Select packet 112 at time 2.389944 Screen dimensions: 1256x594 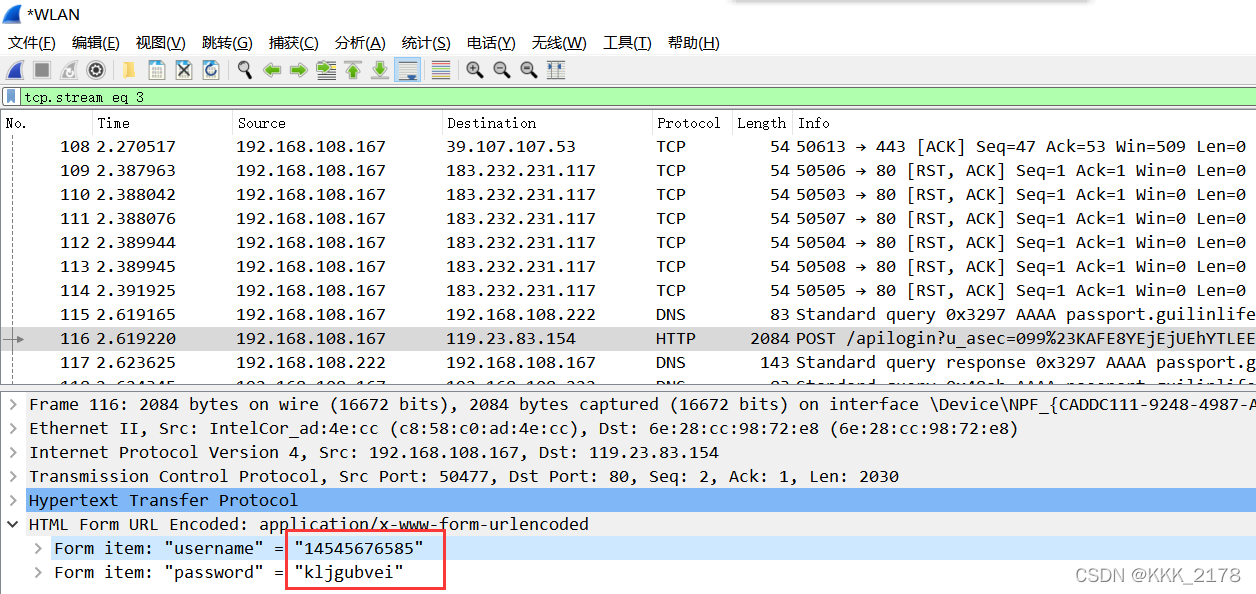(x=628, y=243)
